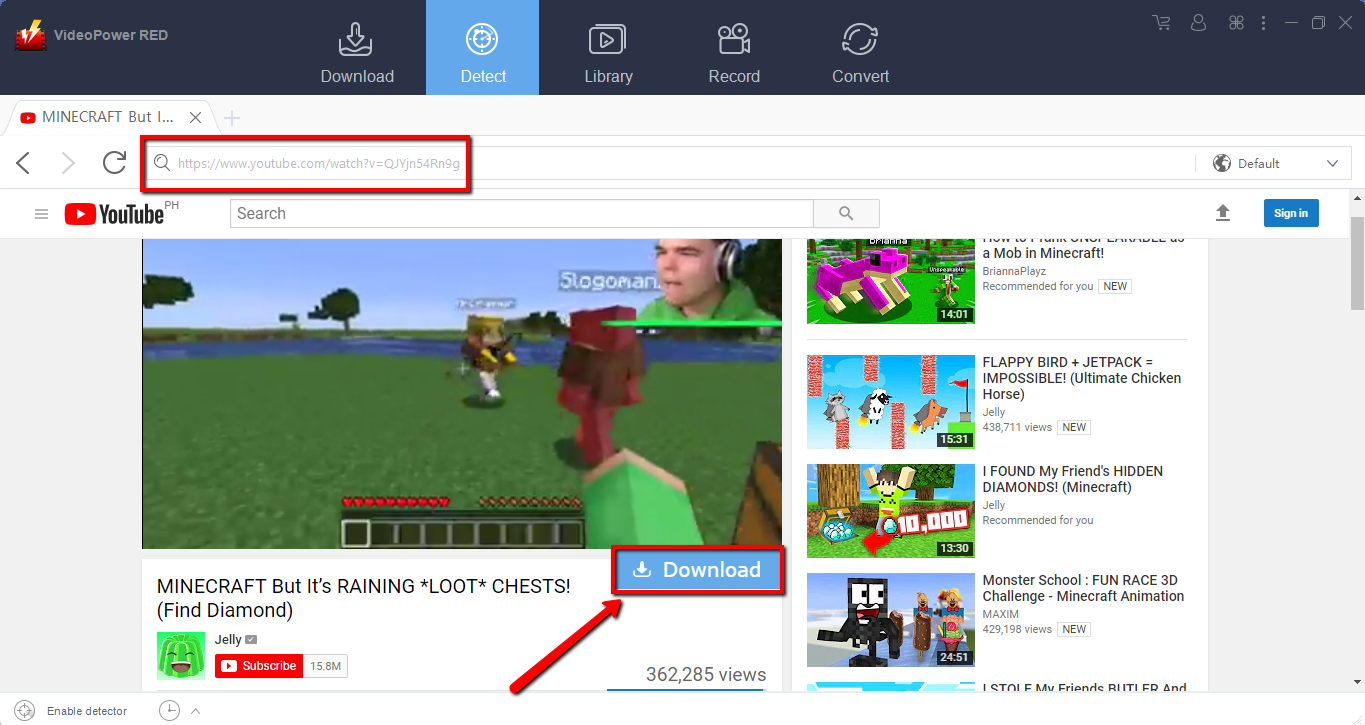Image resolution: width=1365 pixels, height=725 pixels.
Task: Add a new browser tab
Action: coord(232,118)
